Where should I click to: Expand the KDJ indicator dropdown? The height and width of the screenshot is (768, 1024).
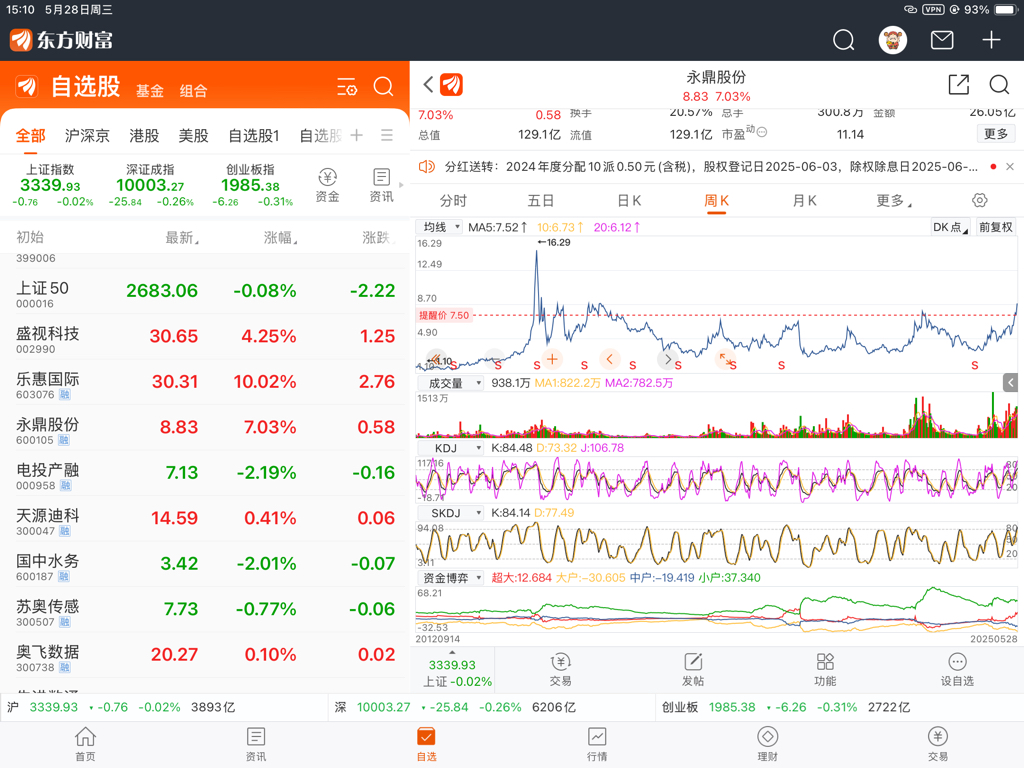[x=449, y=448]
